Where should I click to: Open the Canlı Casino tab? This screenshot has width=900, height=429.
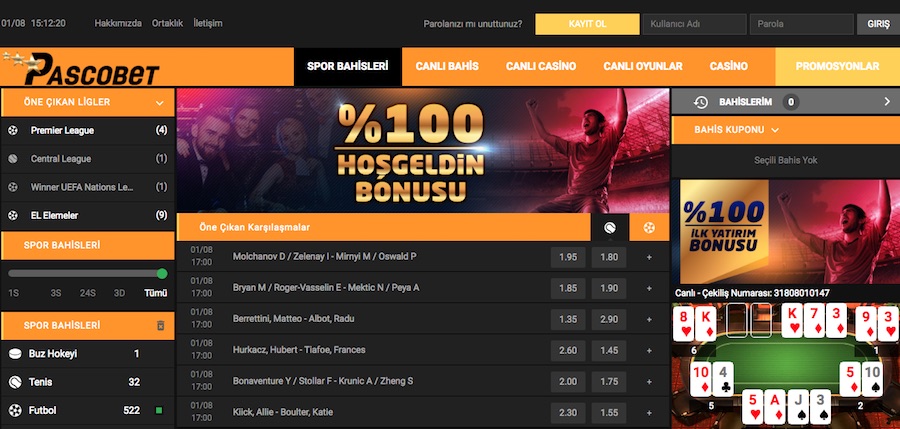coord(541,67)
